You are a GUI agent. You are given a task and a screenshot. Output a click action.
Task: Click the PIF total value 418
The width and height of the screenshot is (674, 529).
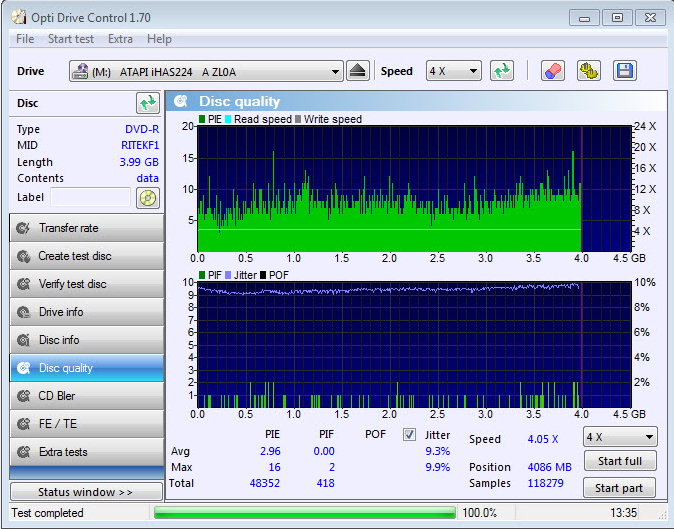point(325,483)
